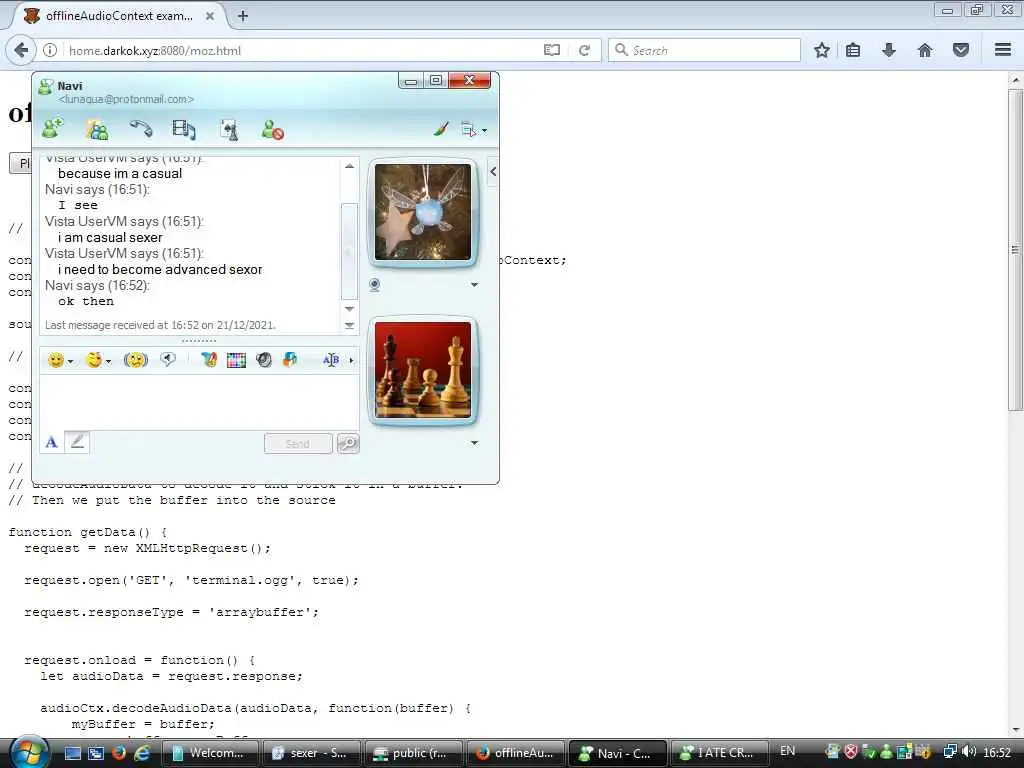
Task: Select the offlineAudioContext example tab
Action: 118,16
